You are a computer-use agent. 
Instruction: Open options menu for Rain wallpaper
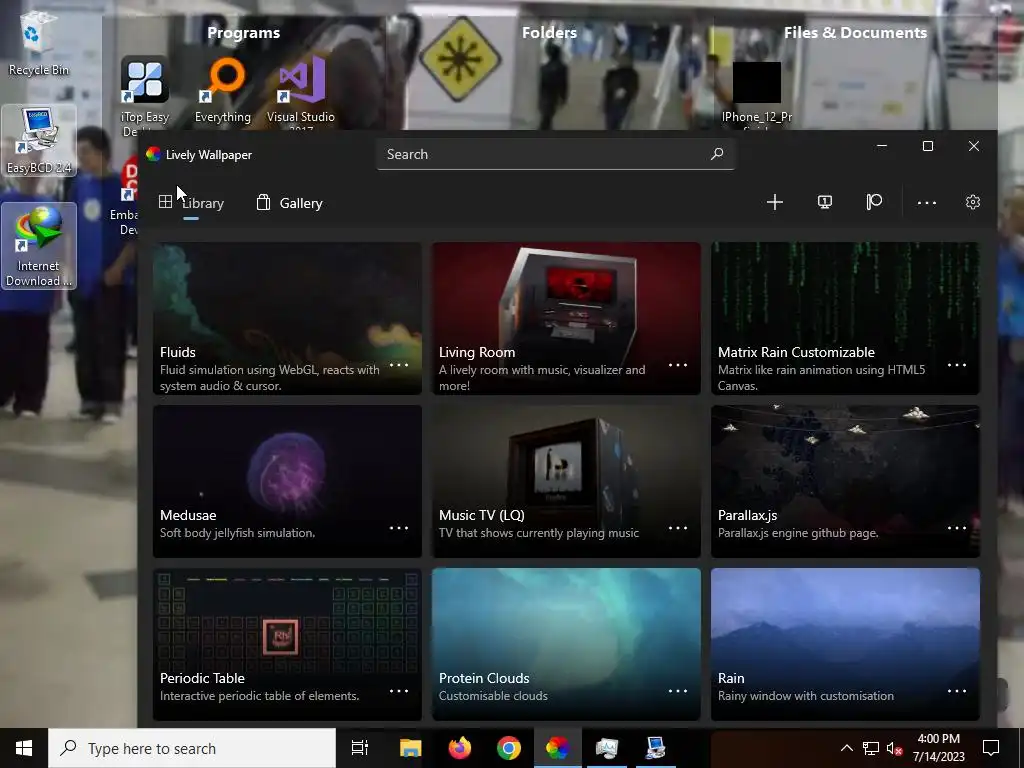(x=957, y=691)
